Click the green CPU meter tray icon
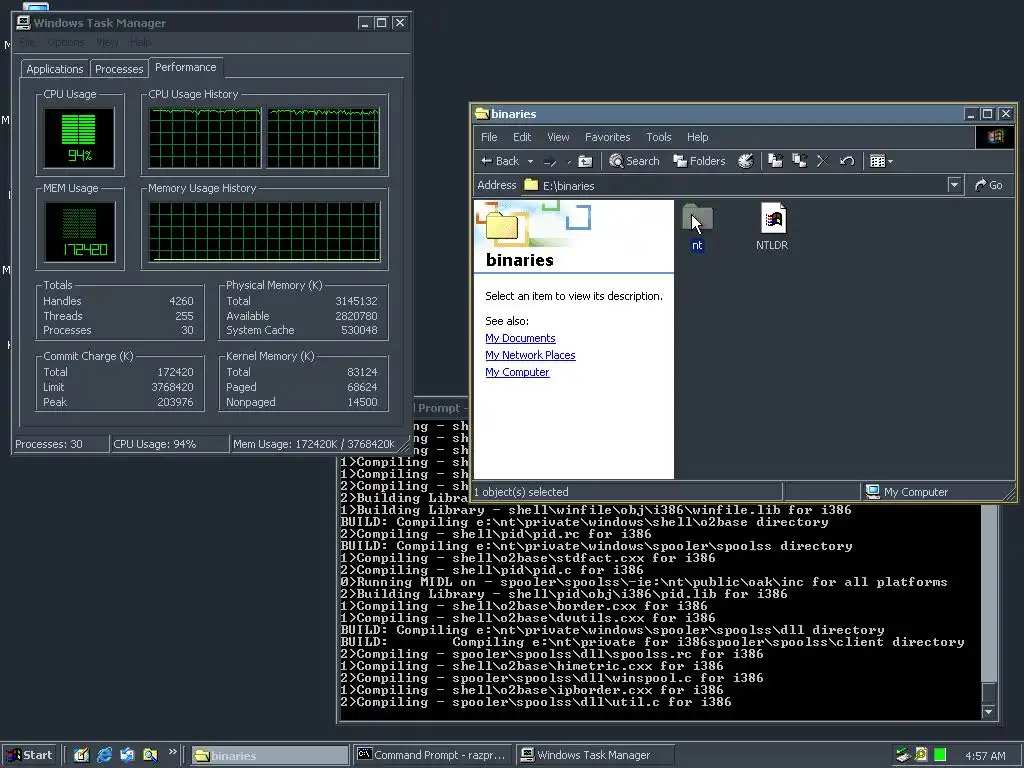The width and height of the screenshot is (1024, 768). pos(940,755)
